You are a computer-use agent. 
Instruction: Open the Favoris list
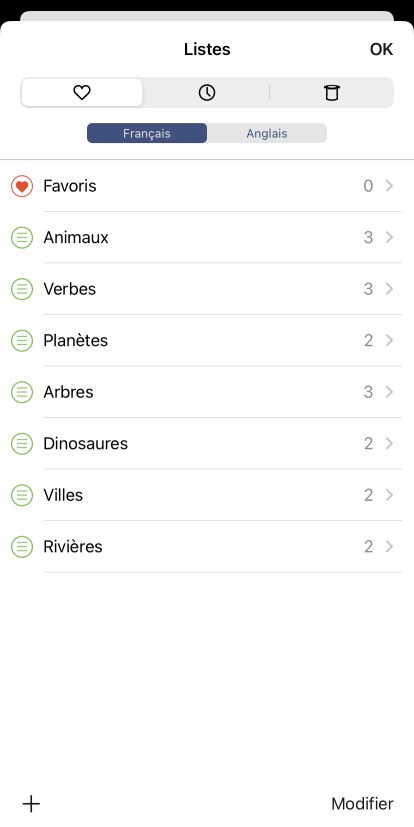click(x=207, y=186)
